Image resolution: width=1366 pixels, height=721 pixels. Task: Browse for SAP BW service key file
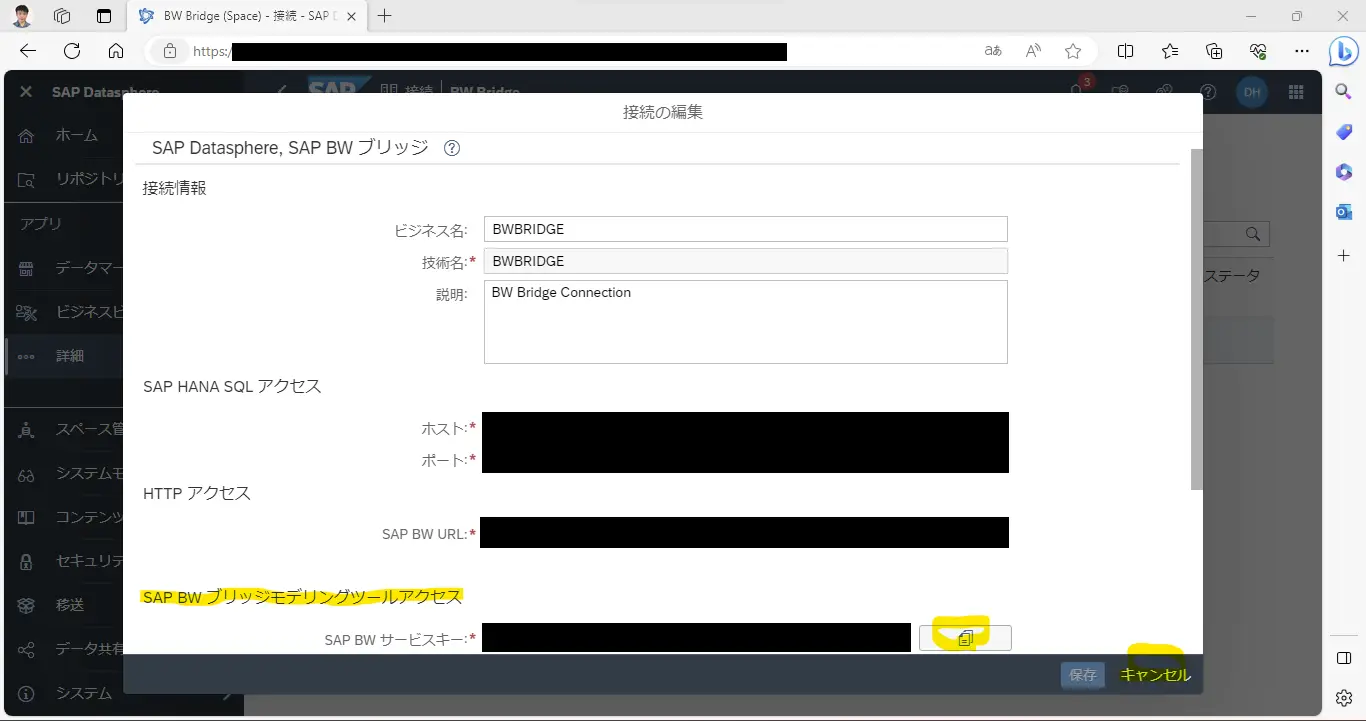coord(965,638)
